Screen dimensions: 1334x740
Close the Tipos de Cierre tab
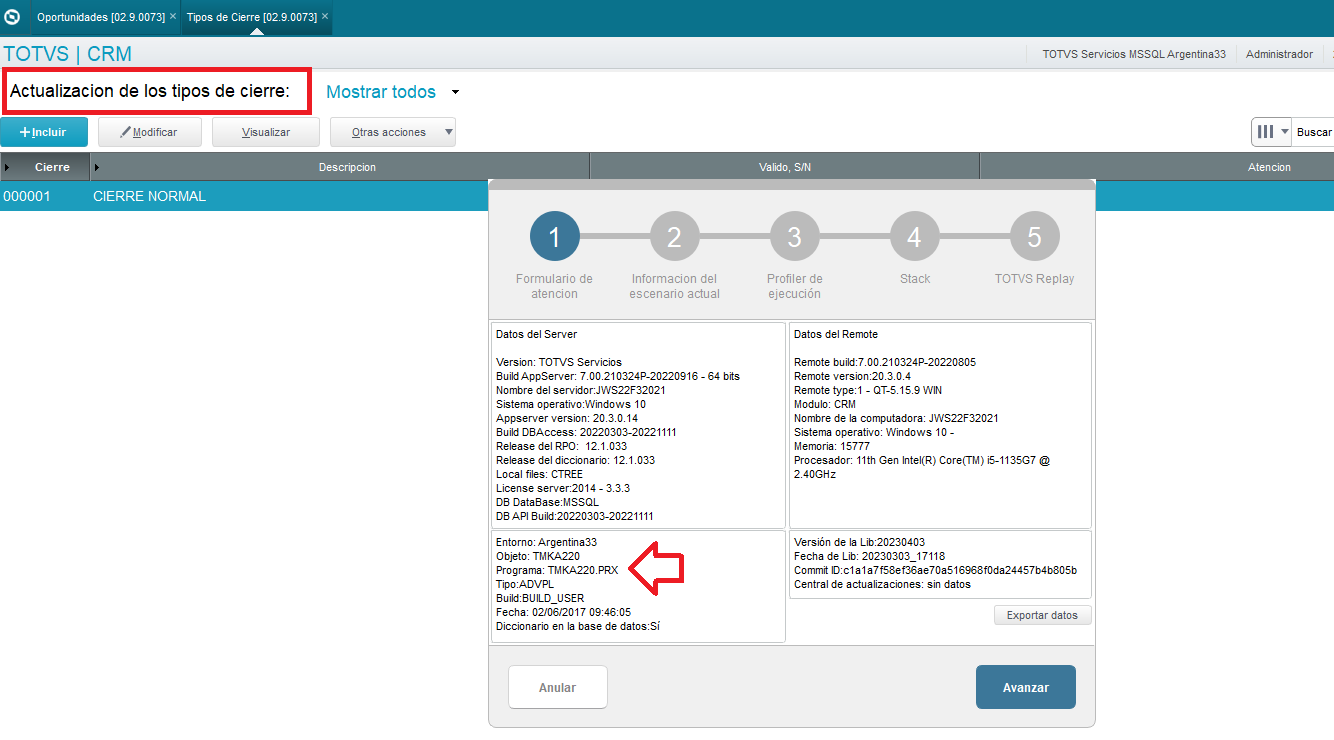325,17
